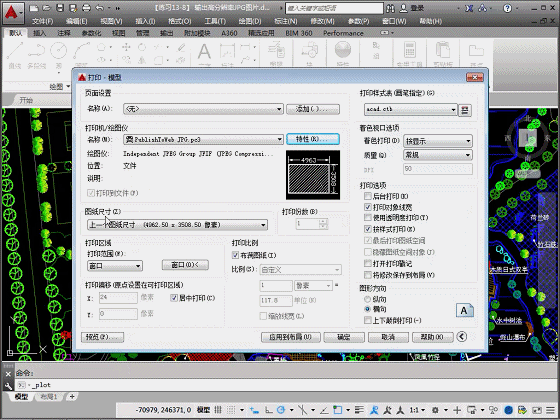This screenshot has height=420, width=560.
Task: Enable 打开打印戳记 checkbox
Action: click(x=368, y=264)
